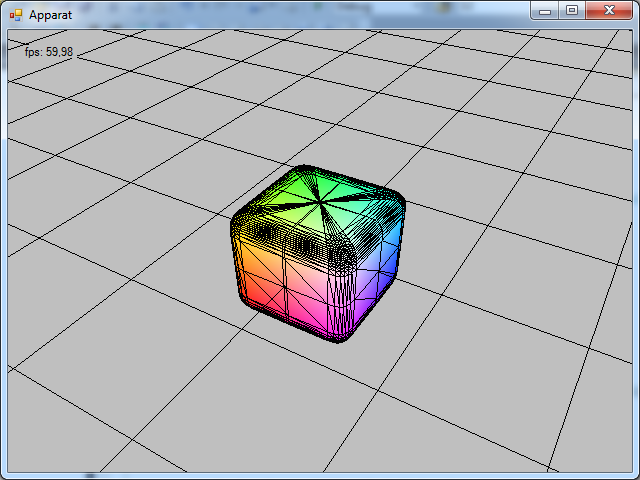Click the fps: 59,98 counter text
Viewport: 640px width, 480px height.
(49, 52)
